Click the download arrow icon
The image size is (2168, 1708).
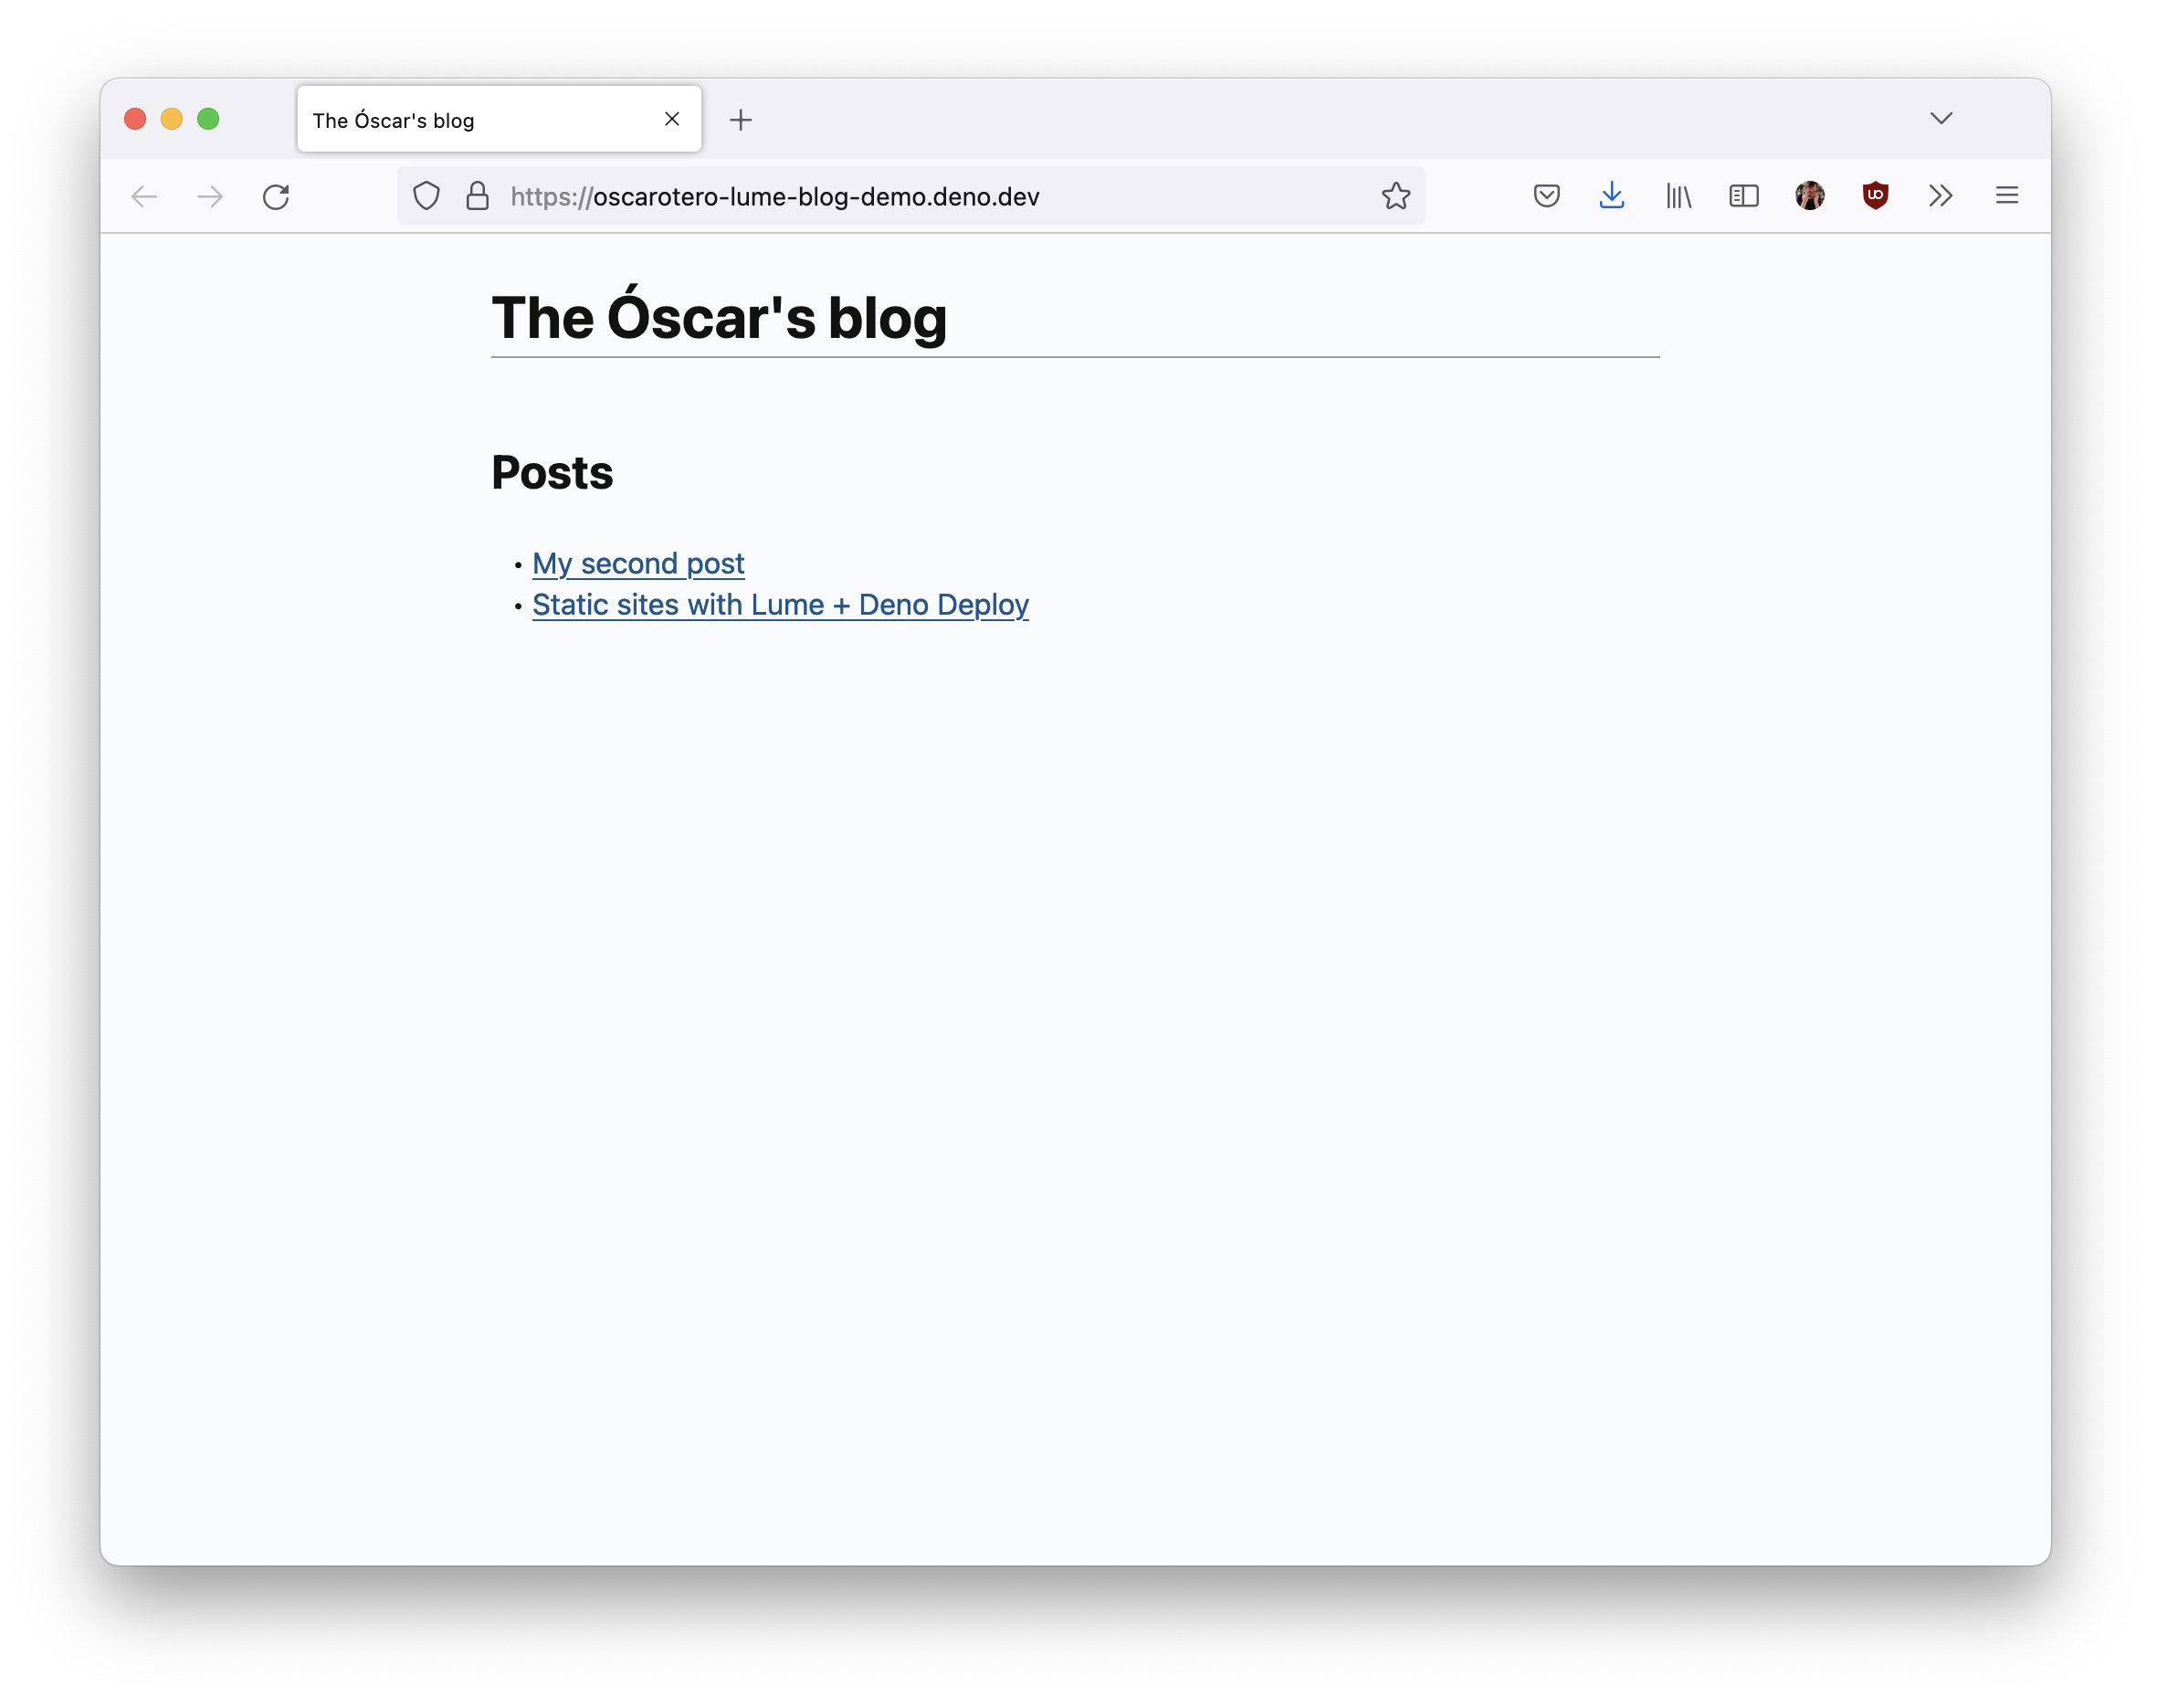[x=1614, y=195]
